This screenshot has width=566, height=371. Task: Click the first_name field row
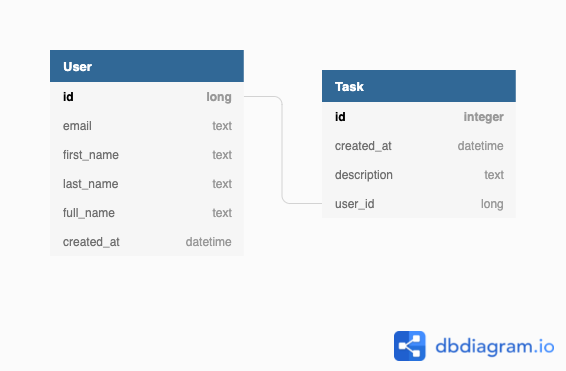[x=147, y=155]
